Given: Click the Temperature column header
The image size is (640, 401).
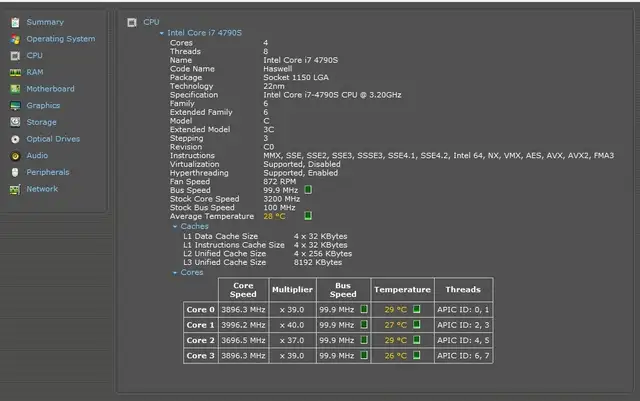Looking at the screenshot, I should click(402, 290).
